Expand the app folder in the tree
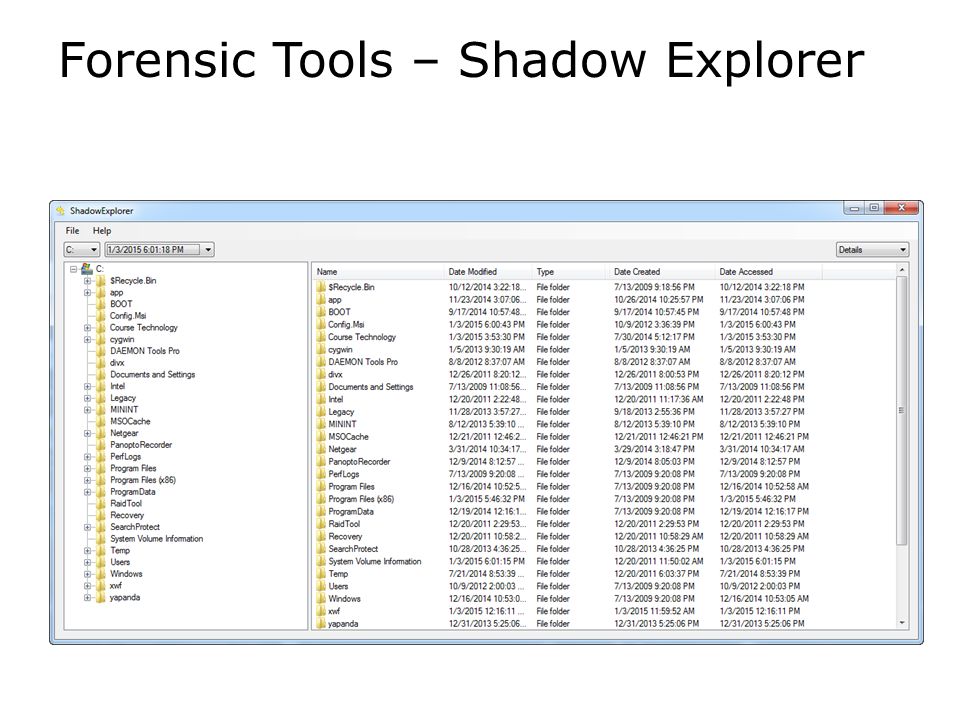 (88, 293)
